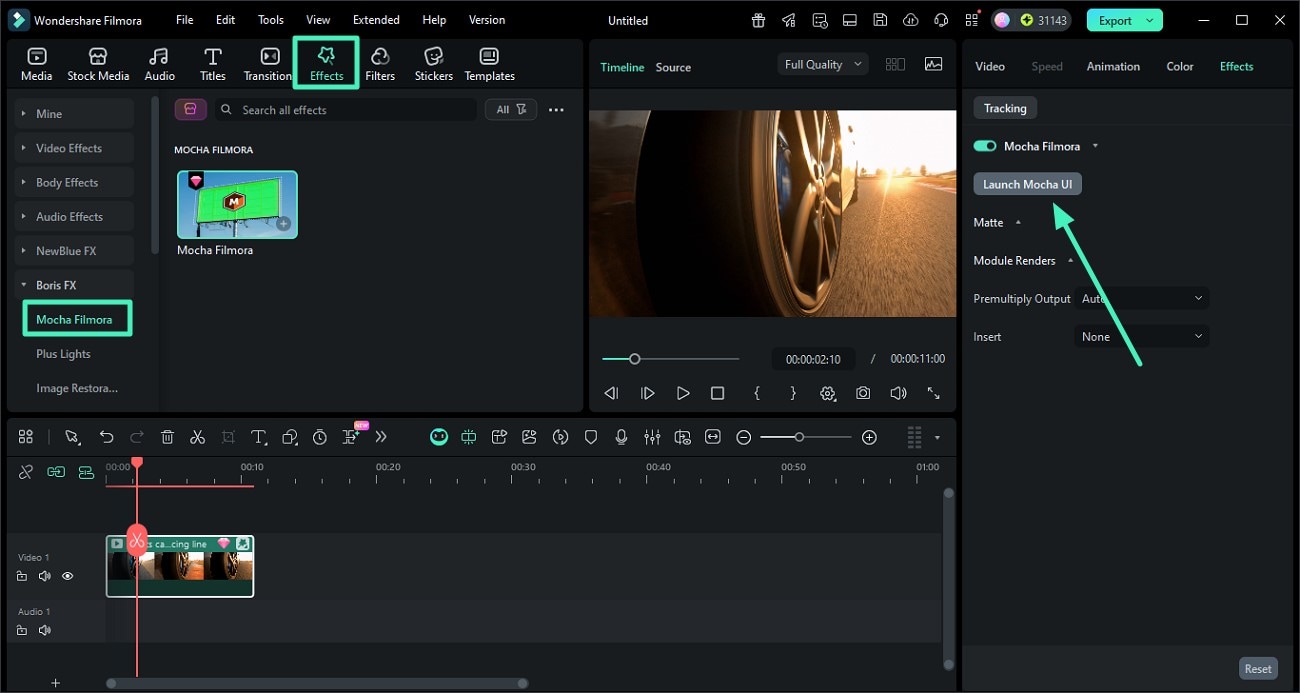The width and height of the screenshot is (1300, 693).
Task: Open the voiceover microphone tool
Action: click(621, 437)
